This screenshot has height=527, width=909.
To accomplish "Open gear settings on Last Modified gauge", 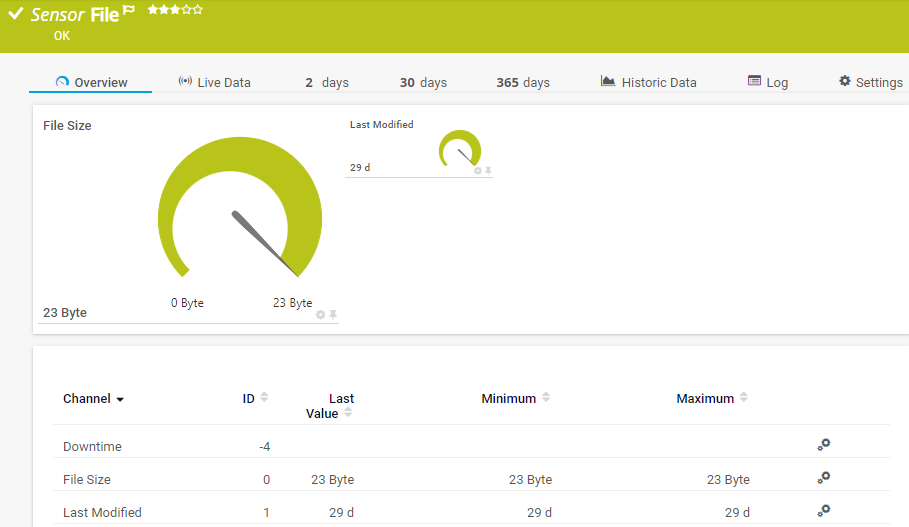I will click(477, 170).
